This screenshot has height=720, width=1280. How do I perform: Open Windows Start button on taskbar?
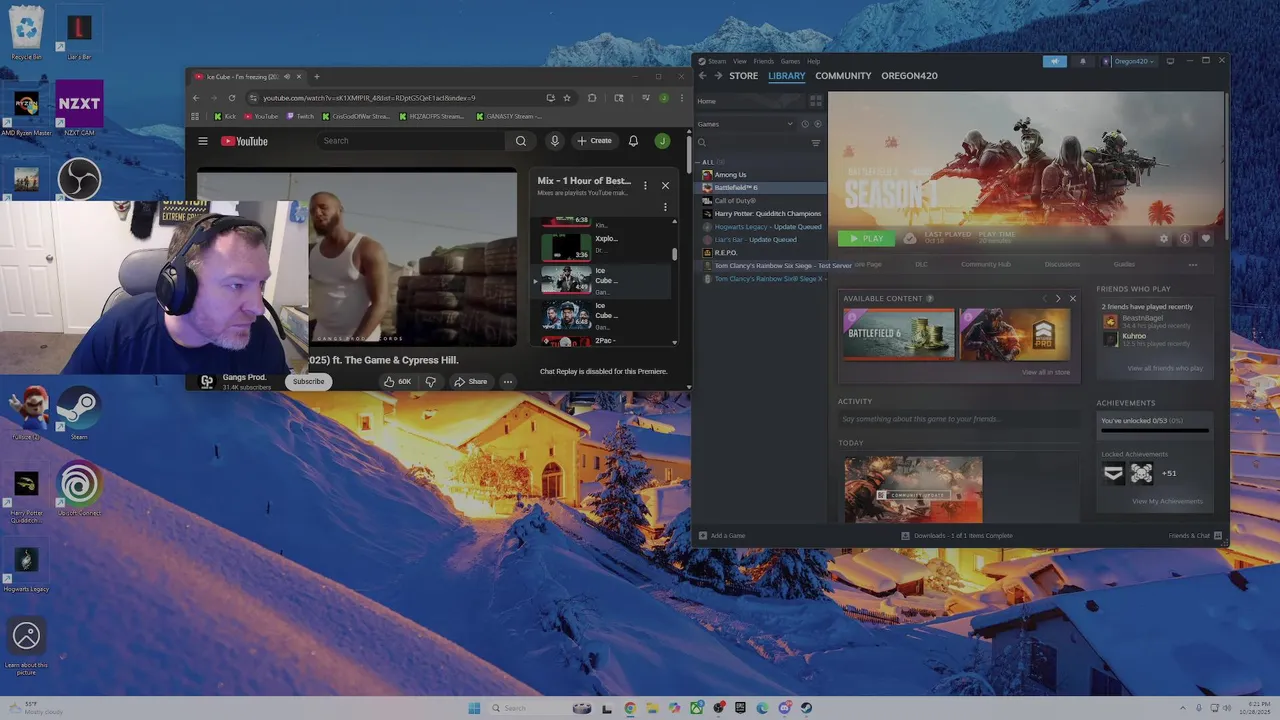(474, 708)
